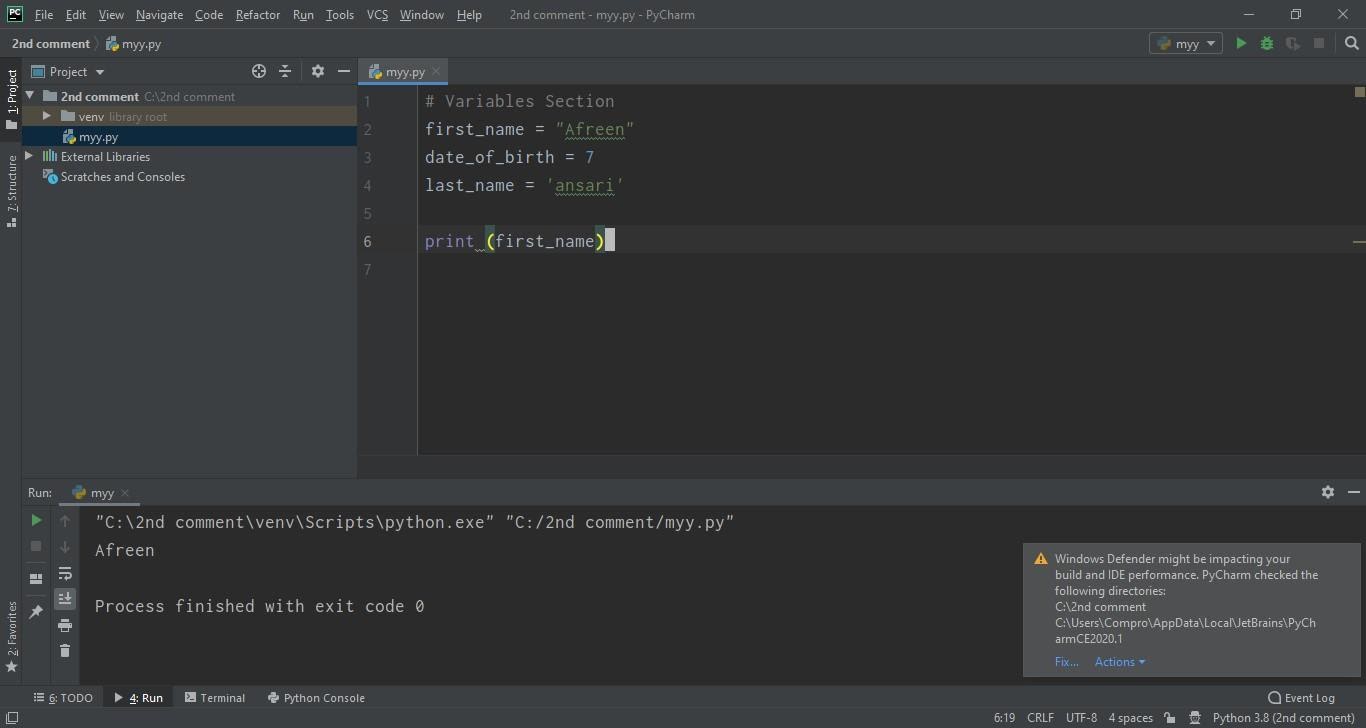1366x728 pixels.
Task: Click '2nd comment' breadcrumb in navigation bar
Action: point(50,44)
